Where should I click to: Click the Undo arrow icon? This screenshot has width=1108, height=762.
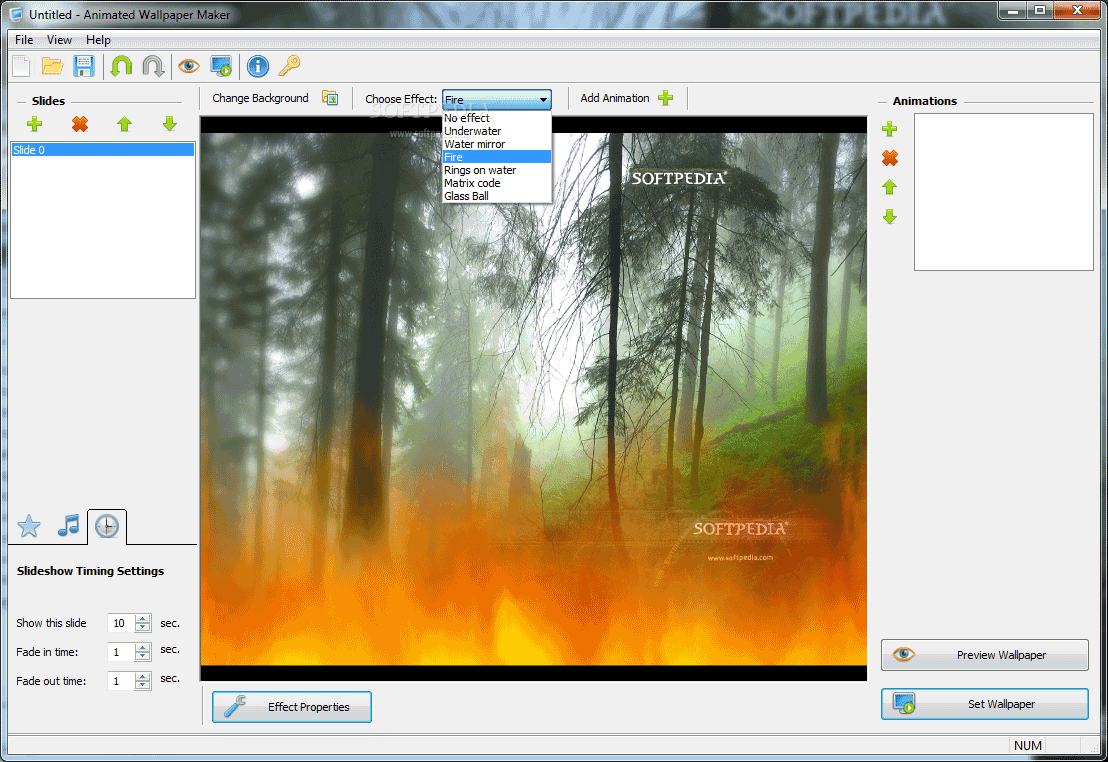(x=121, y=67)
